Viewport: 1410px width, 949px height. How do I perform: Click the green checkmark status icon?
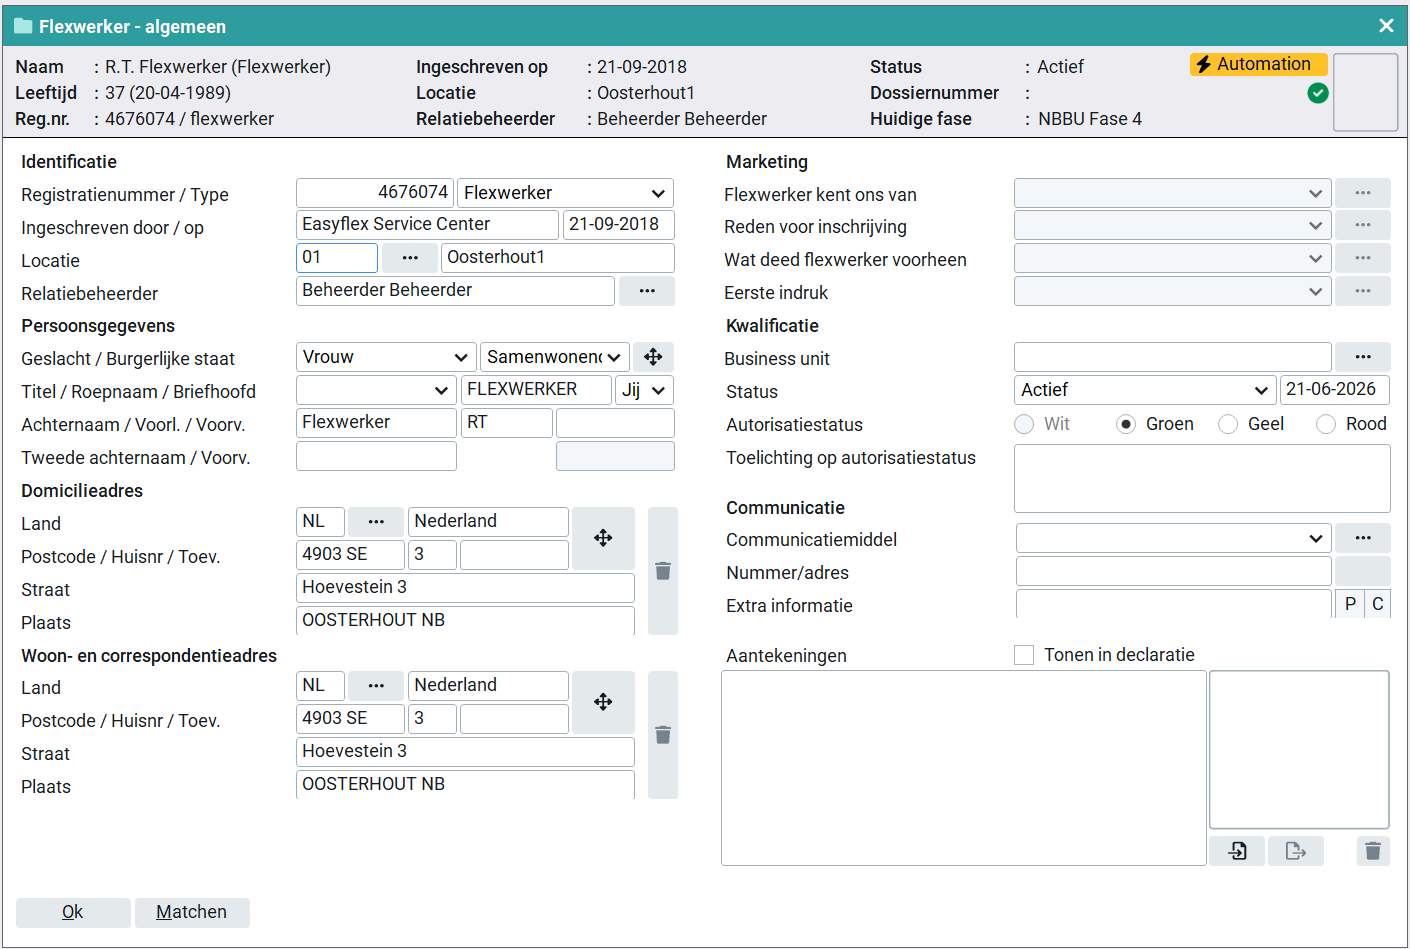tap(1318, 93)
